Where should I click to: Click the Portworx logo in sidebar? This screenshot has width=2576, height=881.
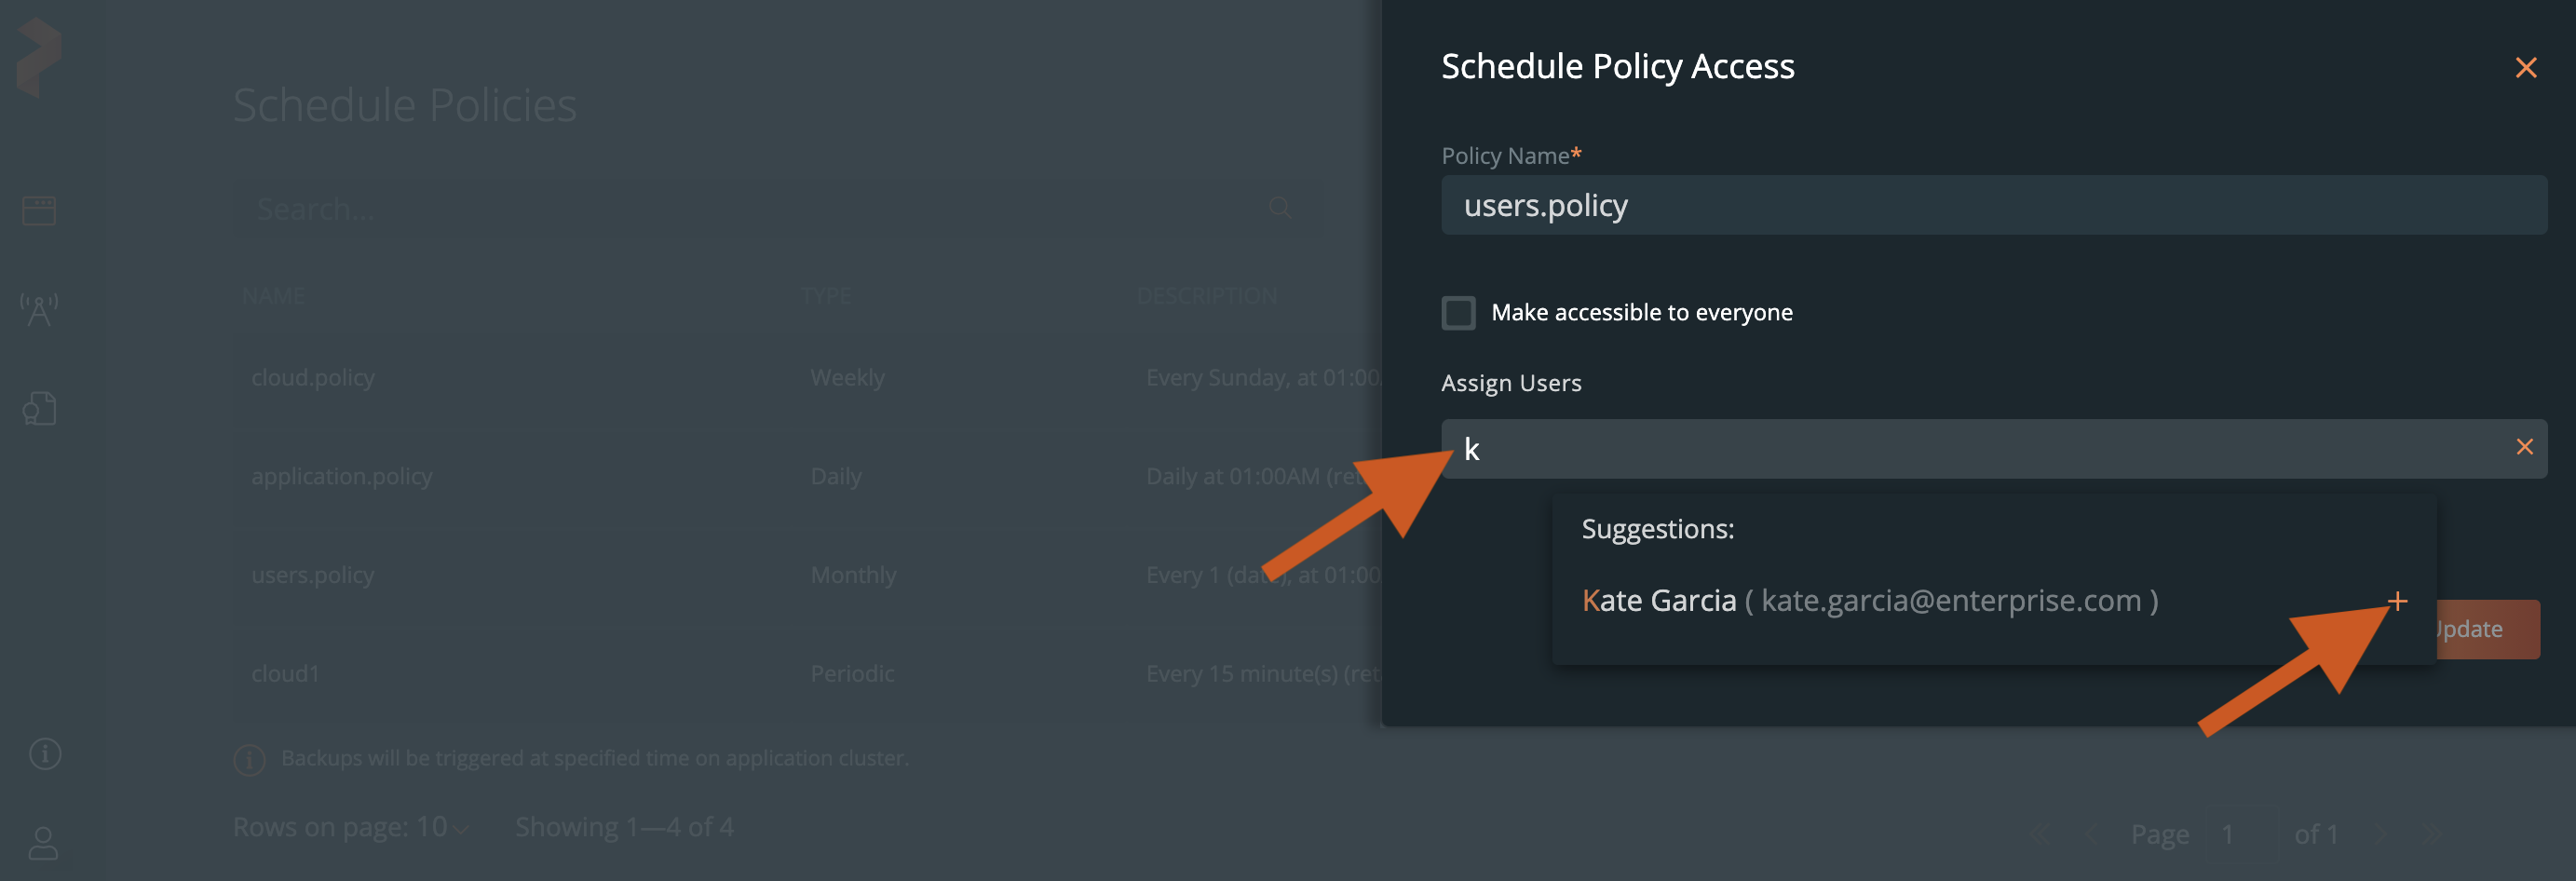pyautogui.click(x=40, y=58)
